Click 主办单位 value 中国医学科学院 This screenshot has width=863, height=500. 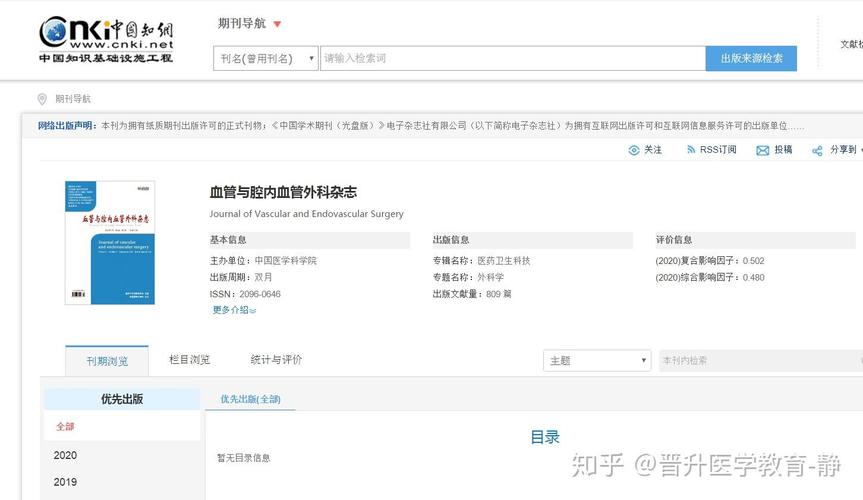point(286,260)
